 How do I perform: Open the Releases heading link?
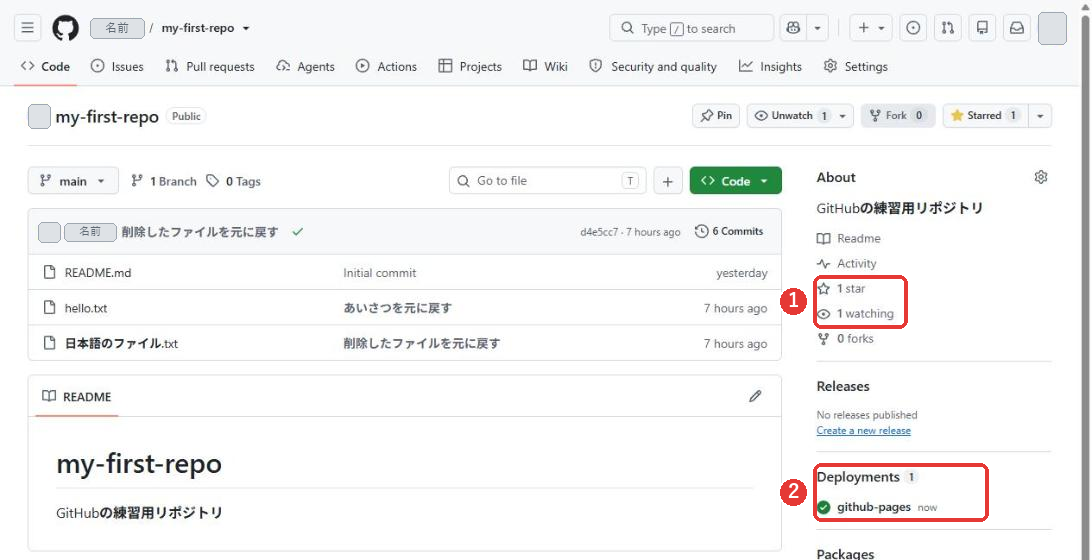843,386
